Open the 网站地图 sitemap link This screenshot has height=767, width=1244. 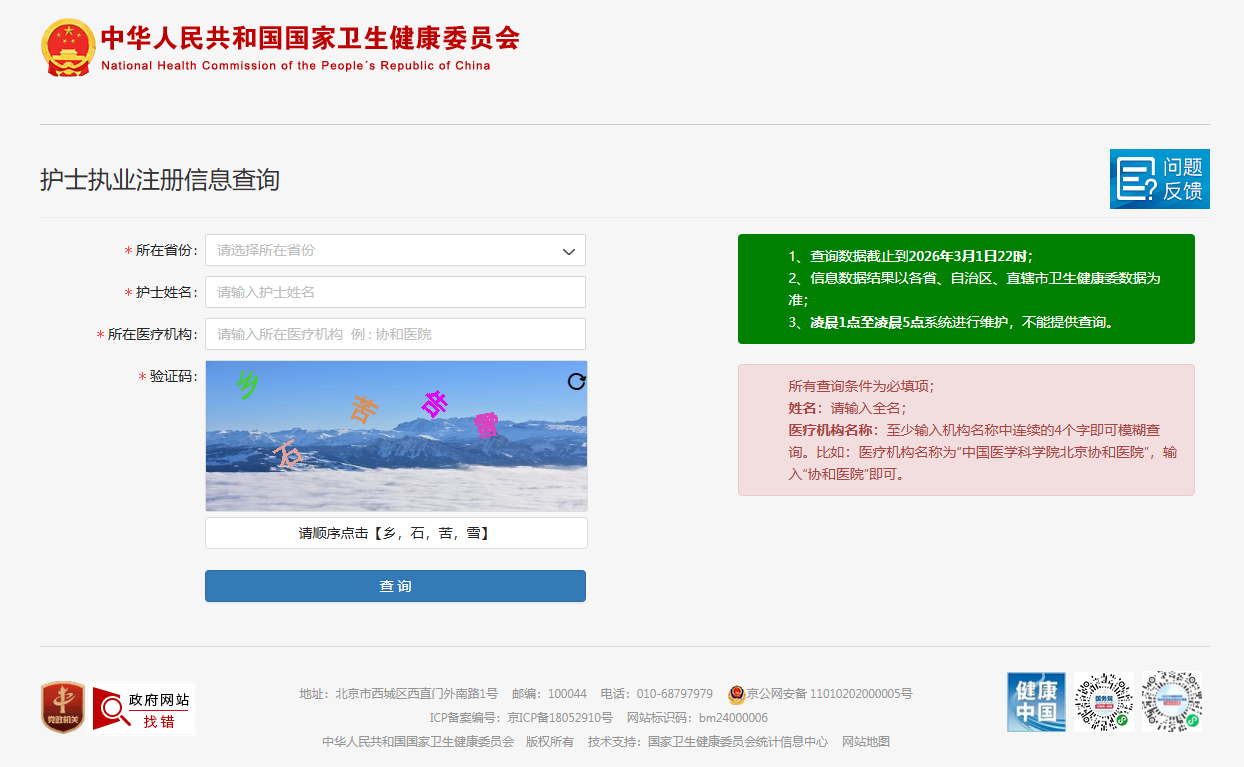coord(865,742)
